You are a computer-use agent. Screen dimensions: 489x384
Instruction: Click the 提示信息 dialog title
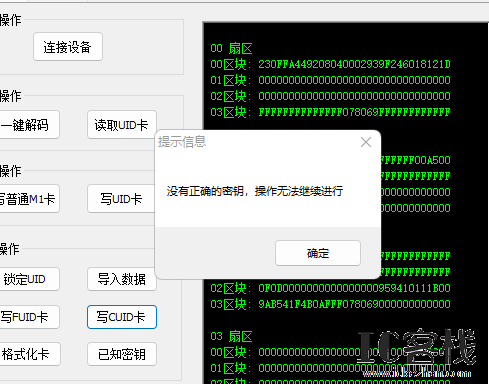pos(182,142)
